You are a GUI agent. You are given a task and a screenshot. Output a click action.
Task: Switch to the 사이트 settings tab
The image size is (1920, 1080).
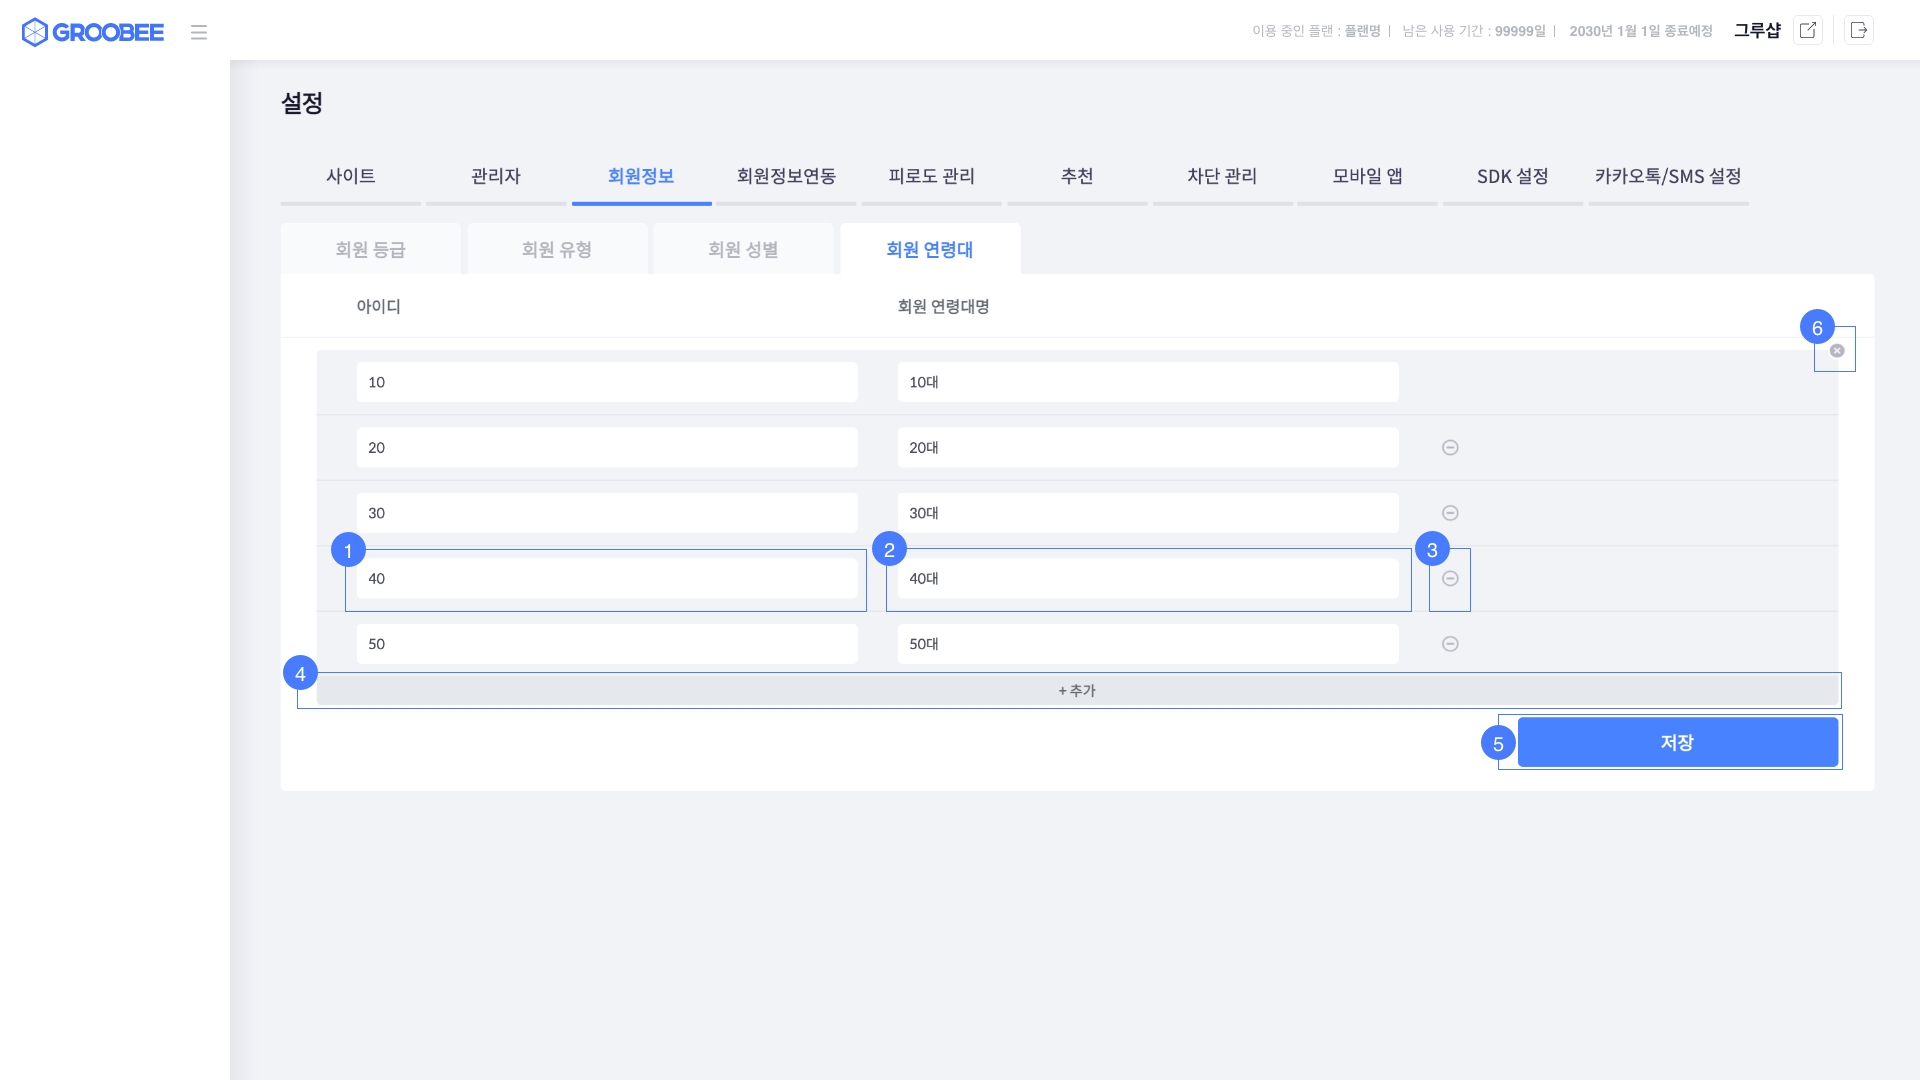click(350, 176)
